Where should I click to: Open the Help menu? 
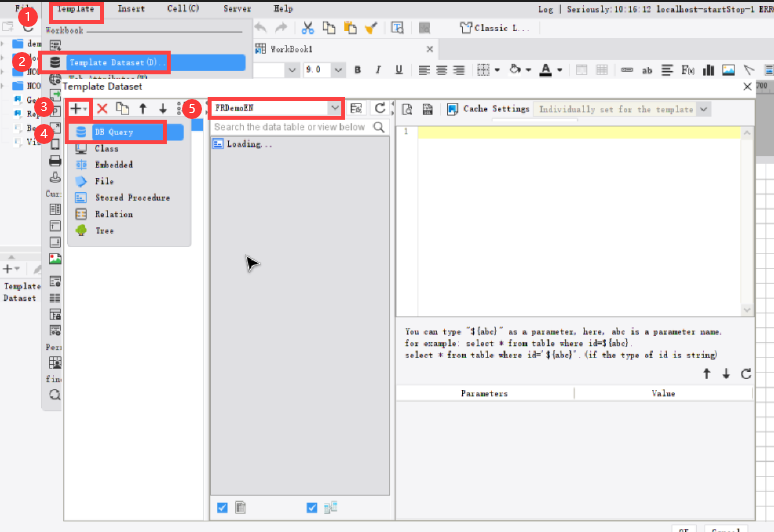(283, 9)
